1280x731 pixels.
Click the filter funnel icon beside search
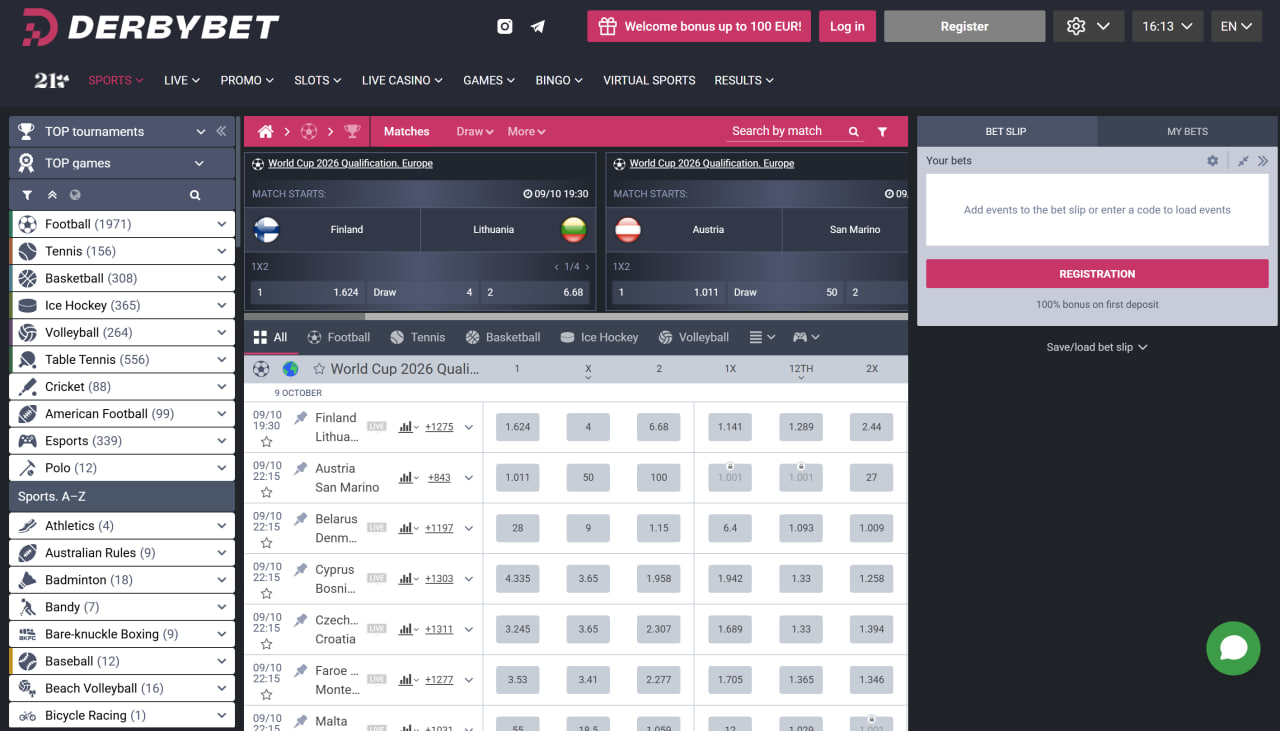(x=882, y=131)
